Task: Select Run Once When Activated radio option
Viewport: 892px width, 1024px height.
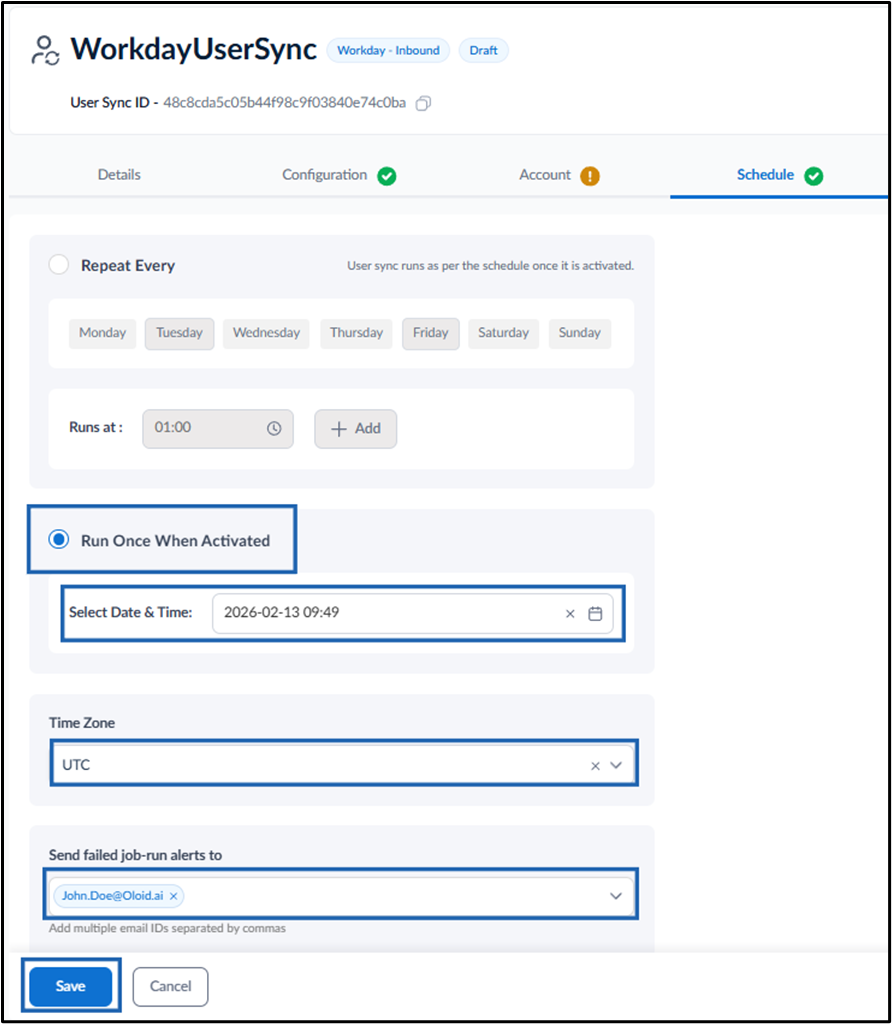Action: pyautogui.click(x=59, y=539)
